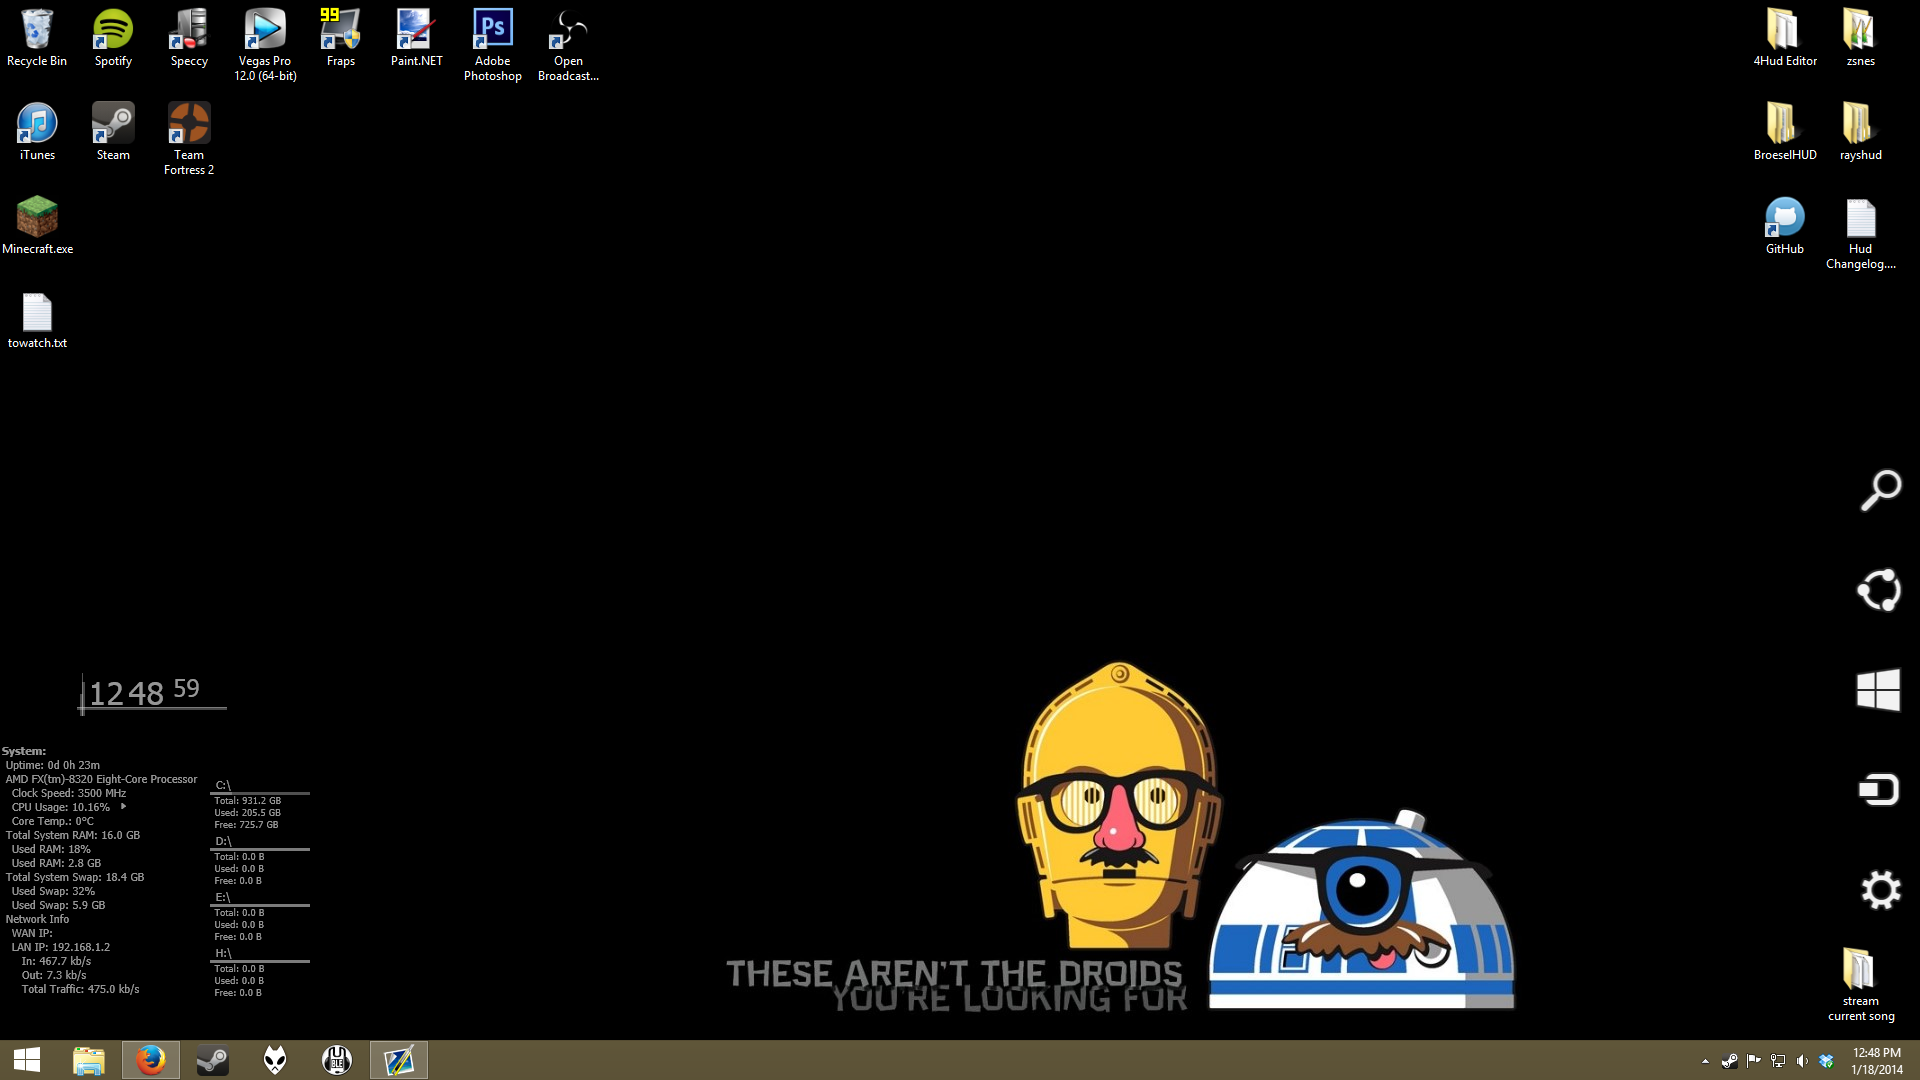
Task: Click the 'Clock Speed: 3500 MHz' line
Action: pyautogui.click(x=69, y=793)
